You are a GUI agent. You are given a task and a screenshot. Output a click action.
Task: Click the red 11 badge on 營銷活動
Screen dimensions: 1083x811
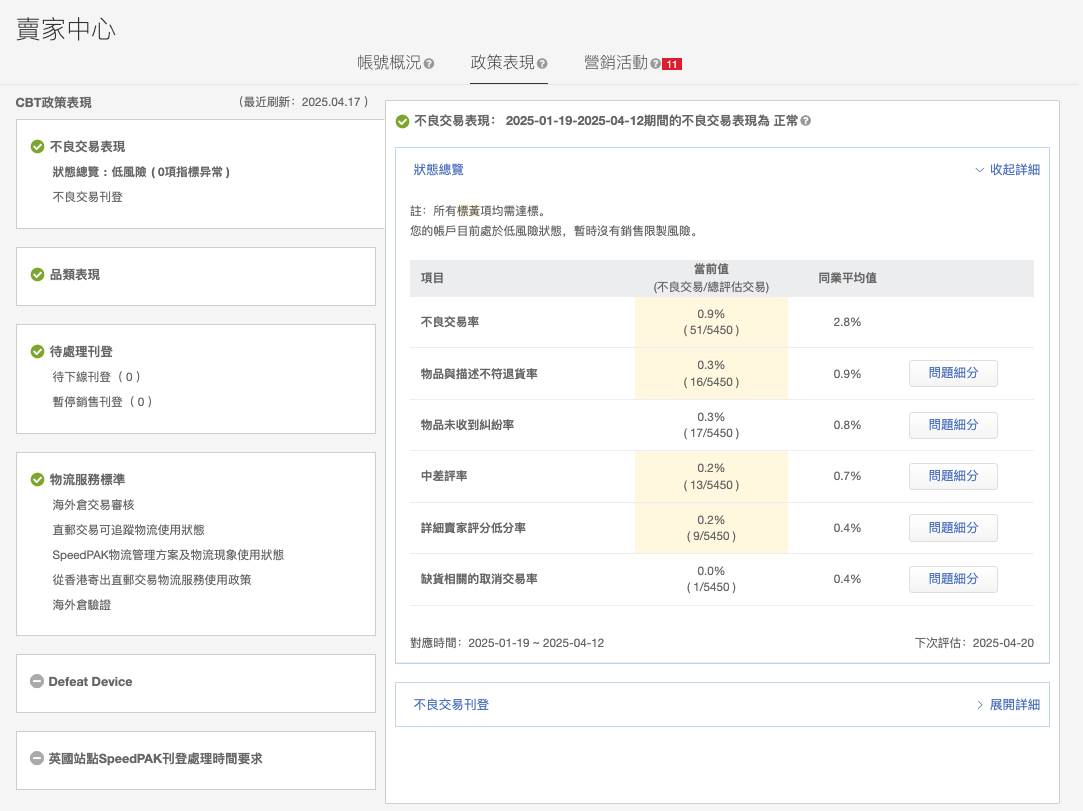pyautogui.click(x=672, y=64)
